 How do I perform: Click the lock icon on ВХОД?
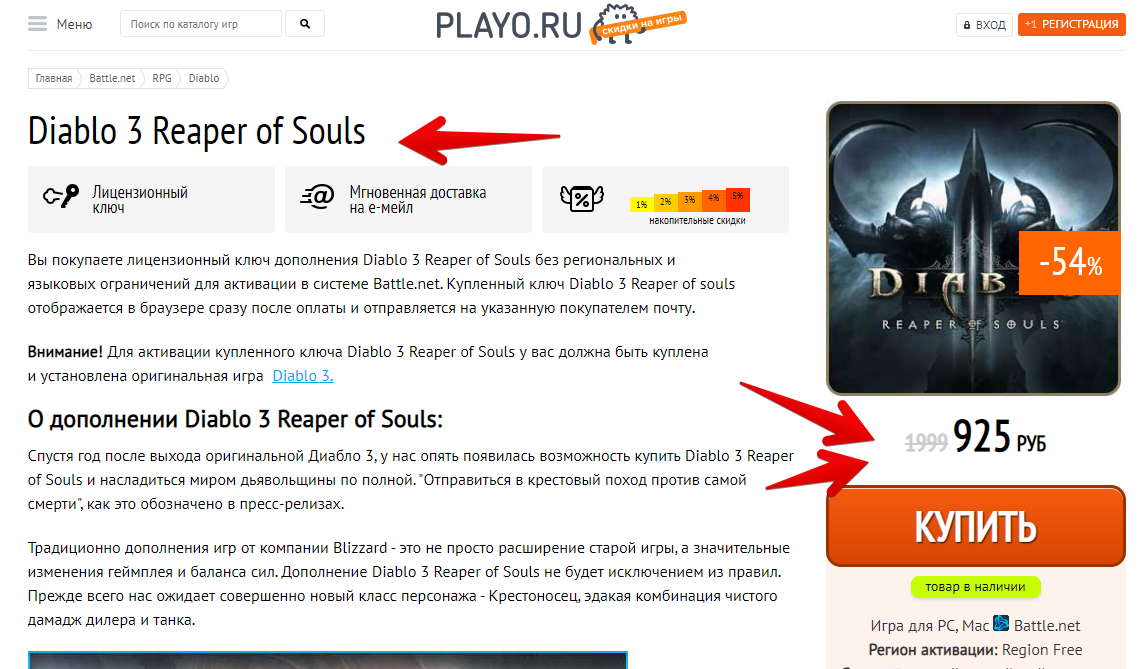click(967, 25)
